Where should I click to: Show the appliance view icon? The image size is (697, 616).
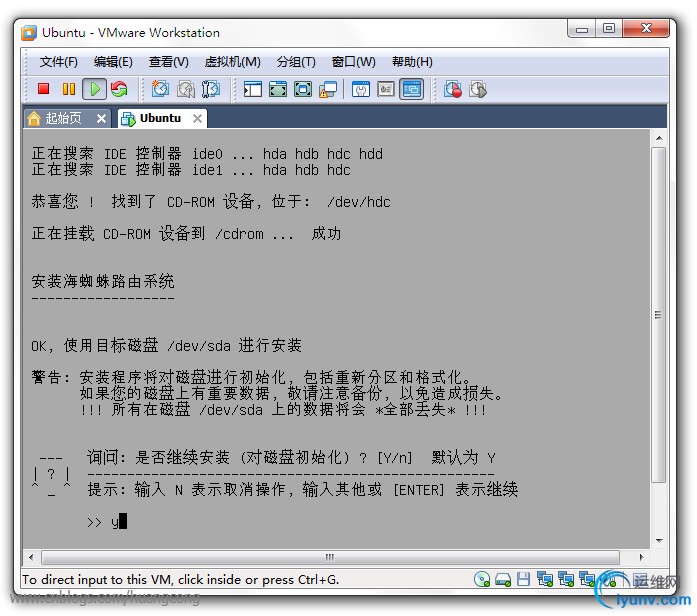[386, 89]
